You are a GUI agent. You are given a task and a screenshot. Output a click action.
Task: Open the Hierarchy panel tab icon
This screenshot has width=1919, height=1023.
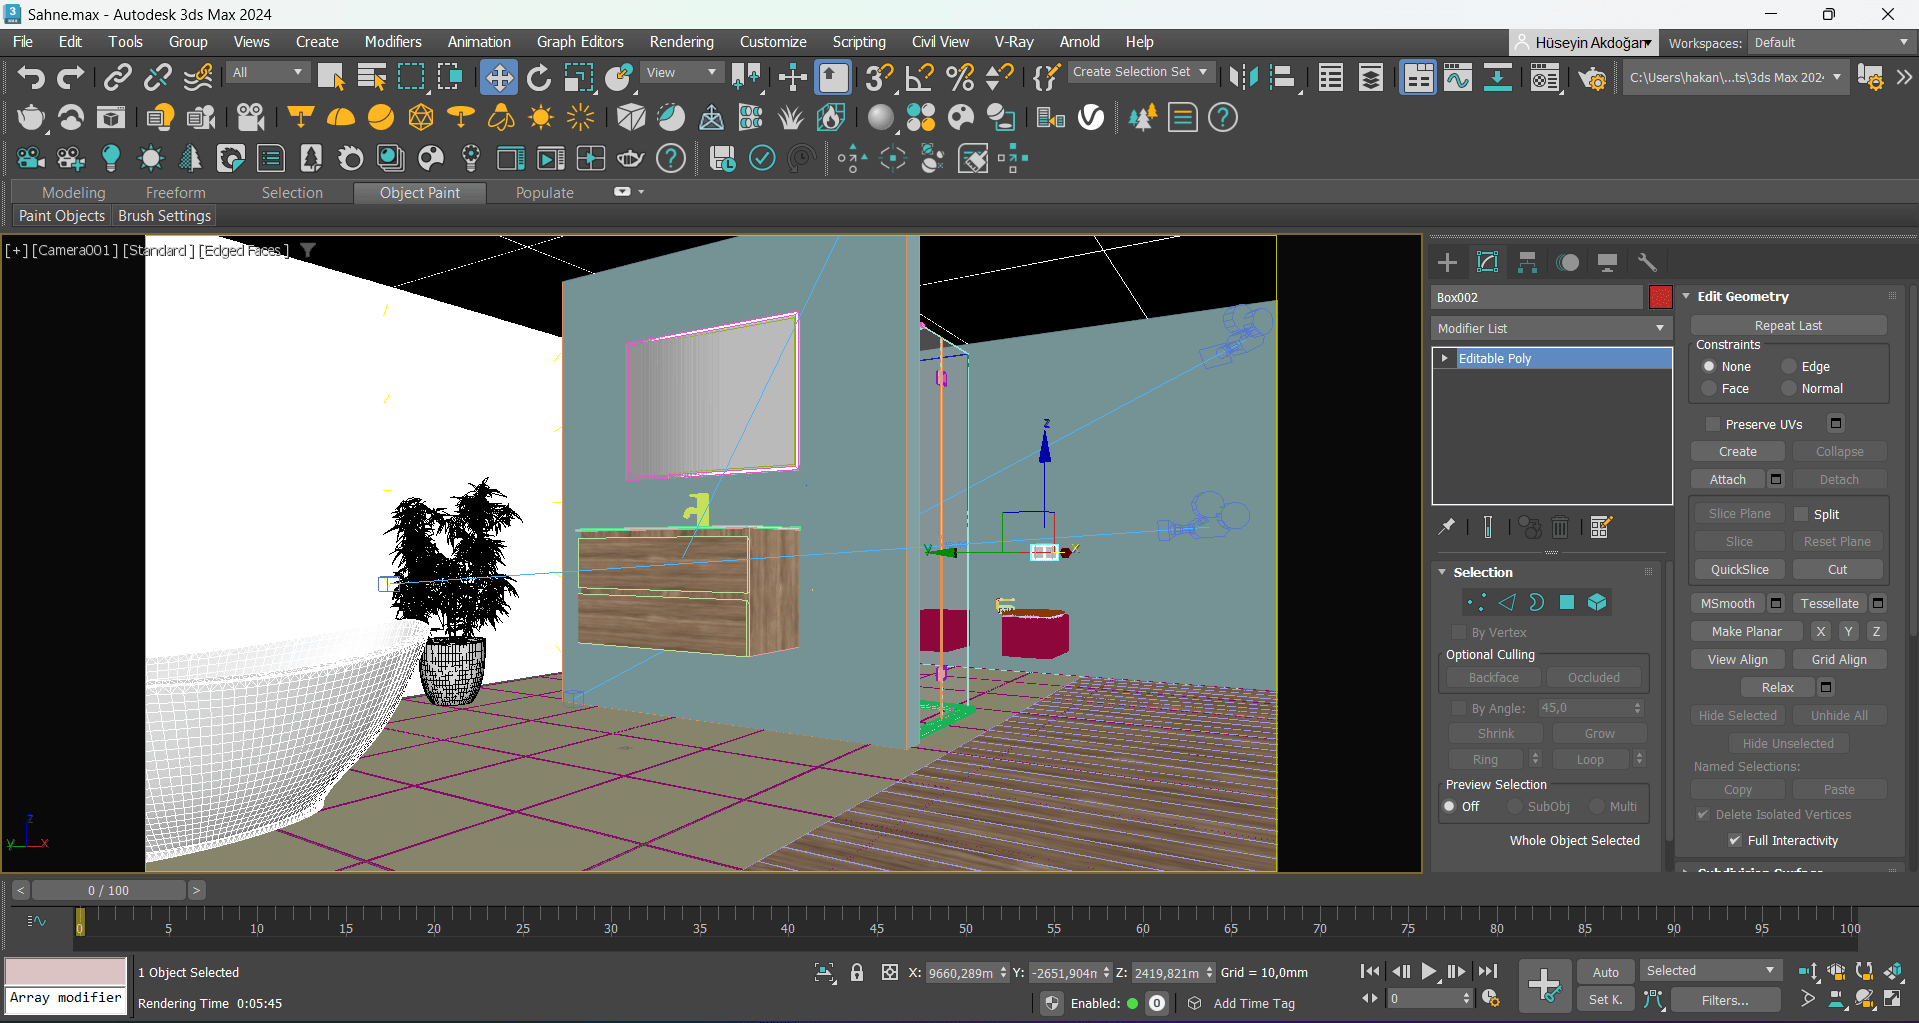point(1527,262)
